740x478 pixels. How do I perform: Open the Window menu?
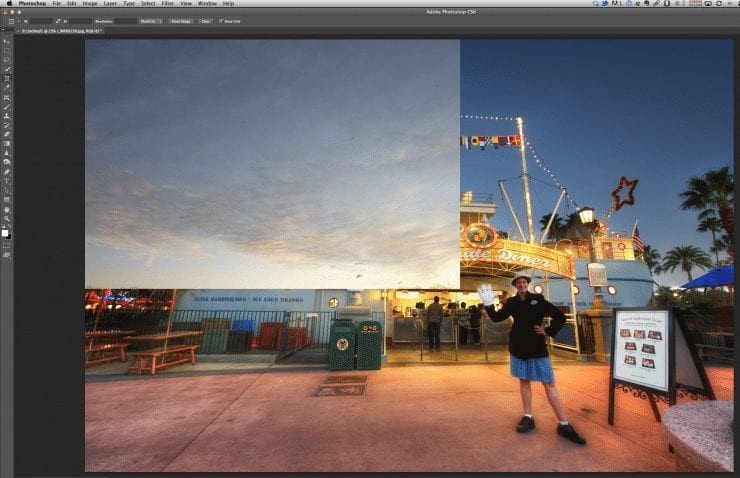click(x=207, y=3)
